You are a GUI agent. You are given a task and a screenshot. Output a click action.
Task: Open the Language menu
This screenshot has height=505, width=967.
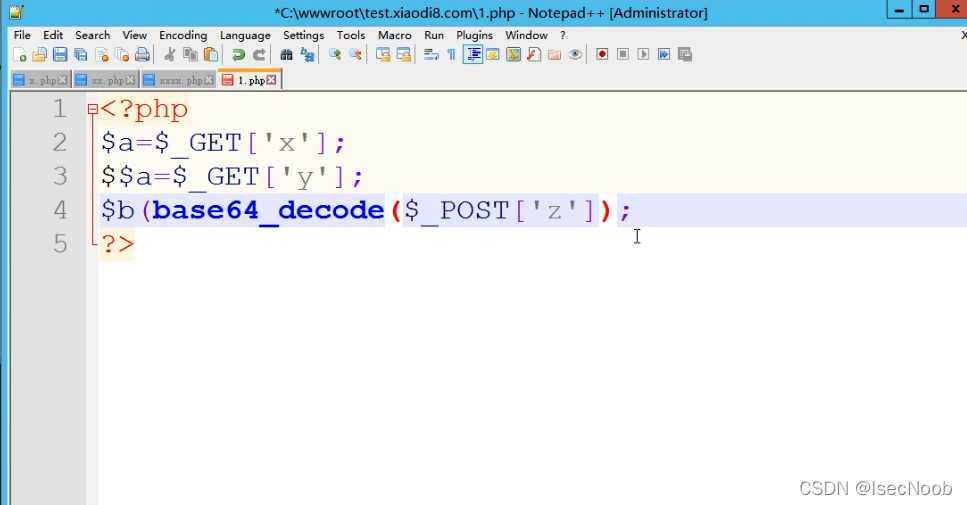tap(245, 35)
